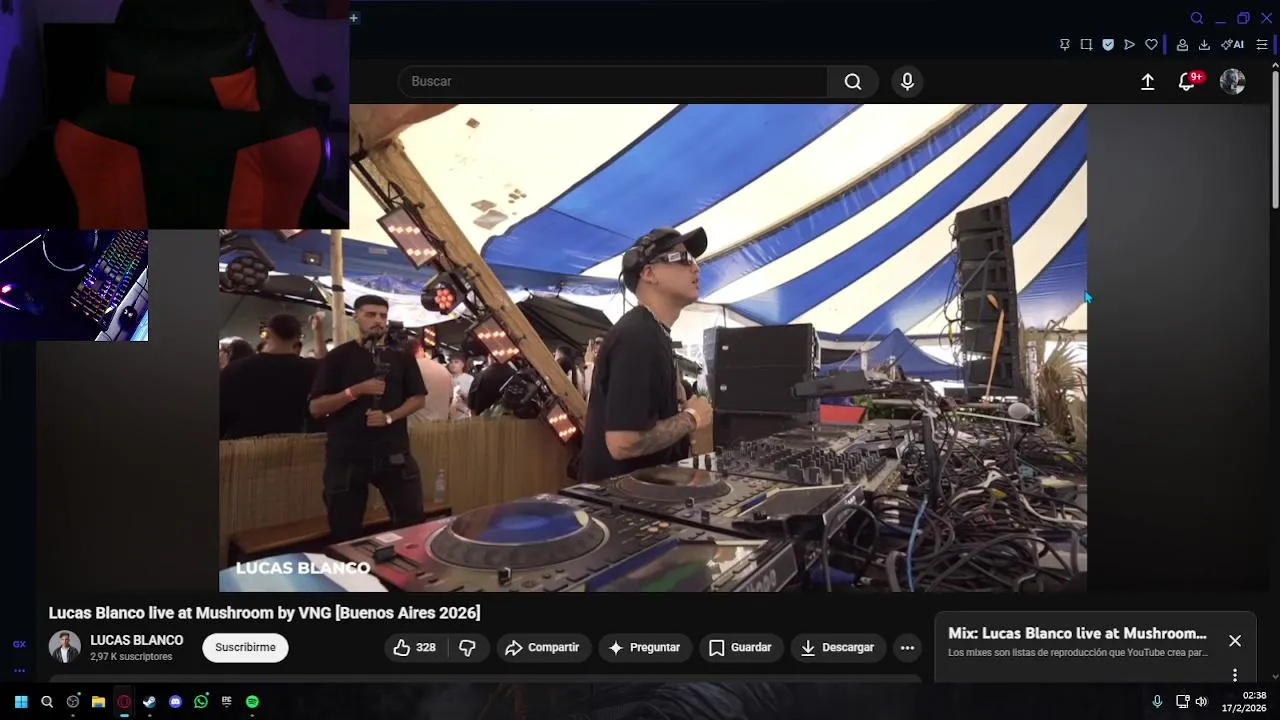Image resolution: width=1280 pixels, height=720 pixels.
Task: Open the Mix: Lucas Blanco live playlist title
Action: coord(1077,634)
